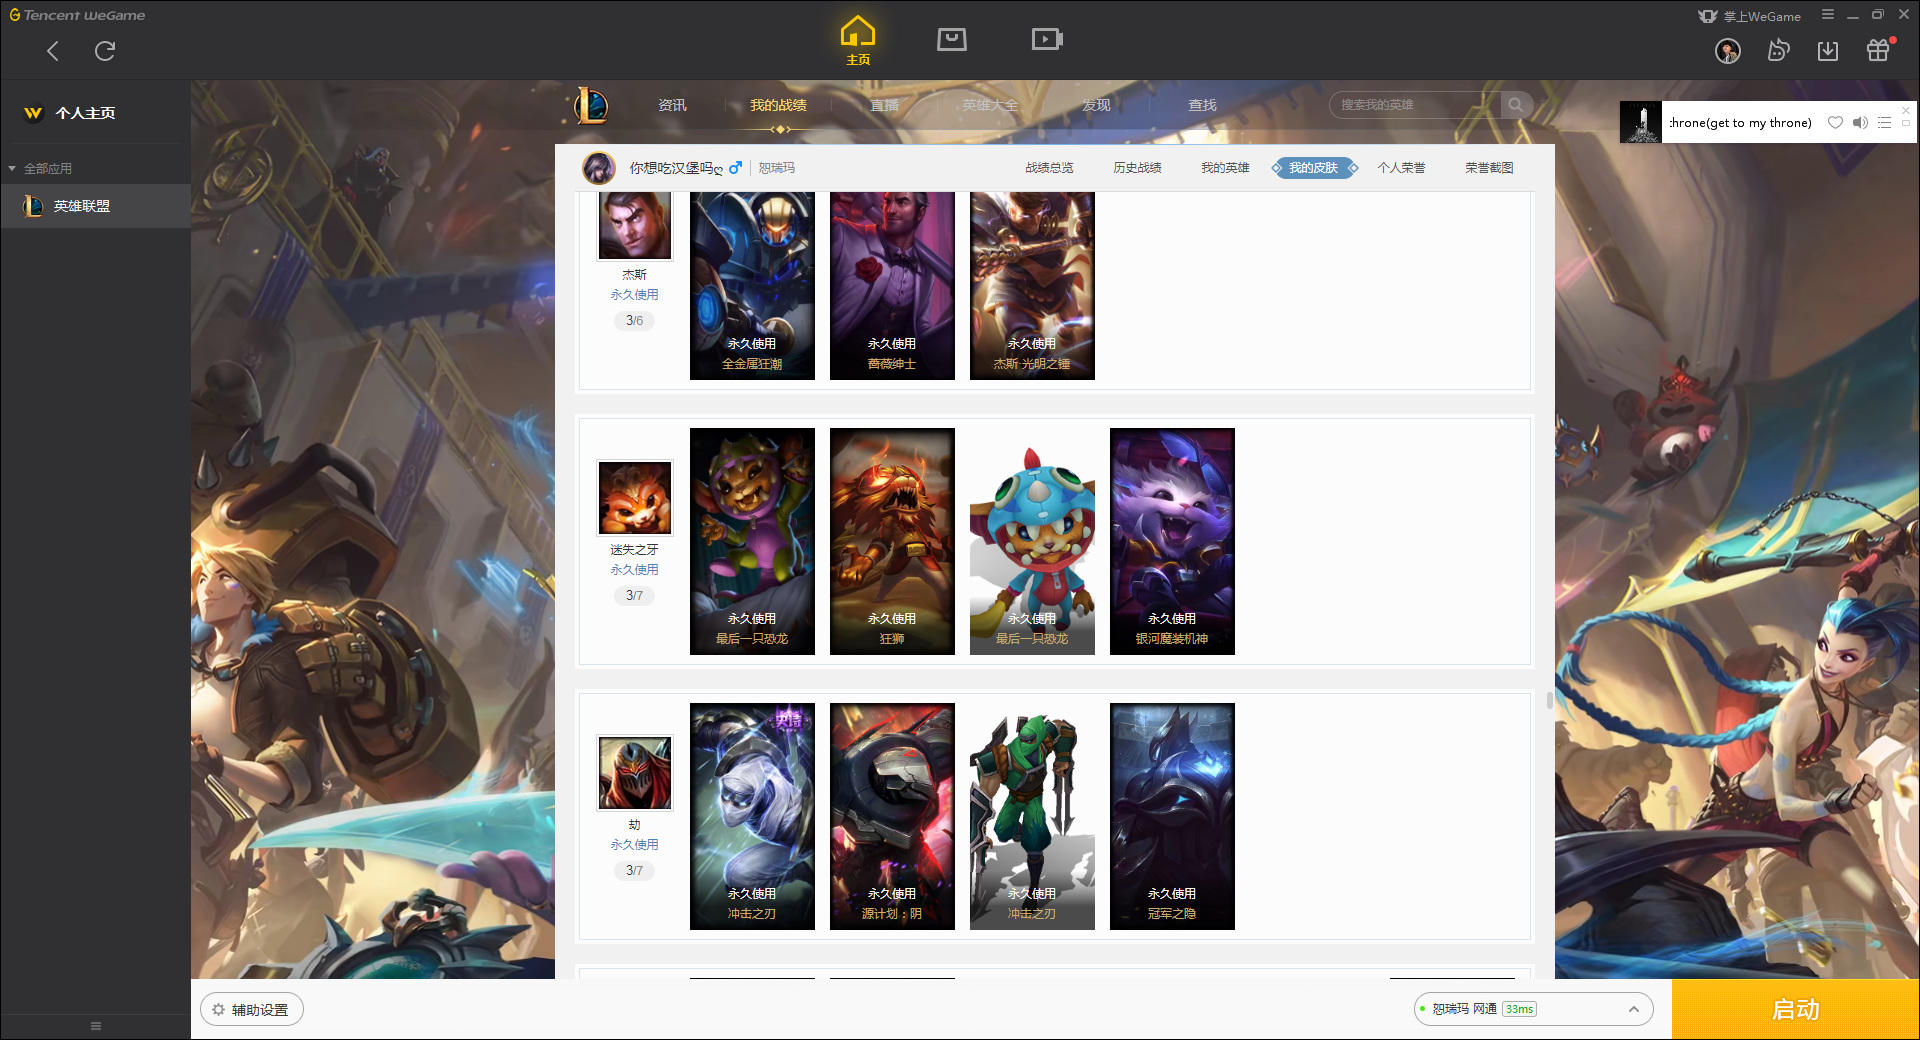The image size is (1920, 1040).
Task: Open the 冠军之隐 skin card
Action: [1172, 816]
